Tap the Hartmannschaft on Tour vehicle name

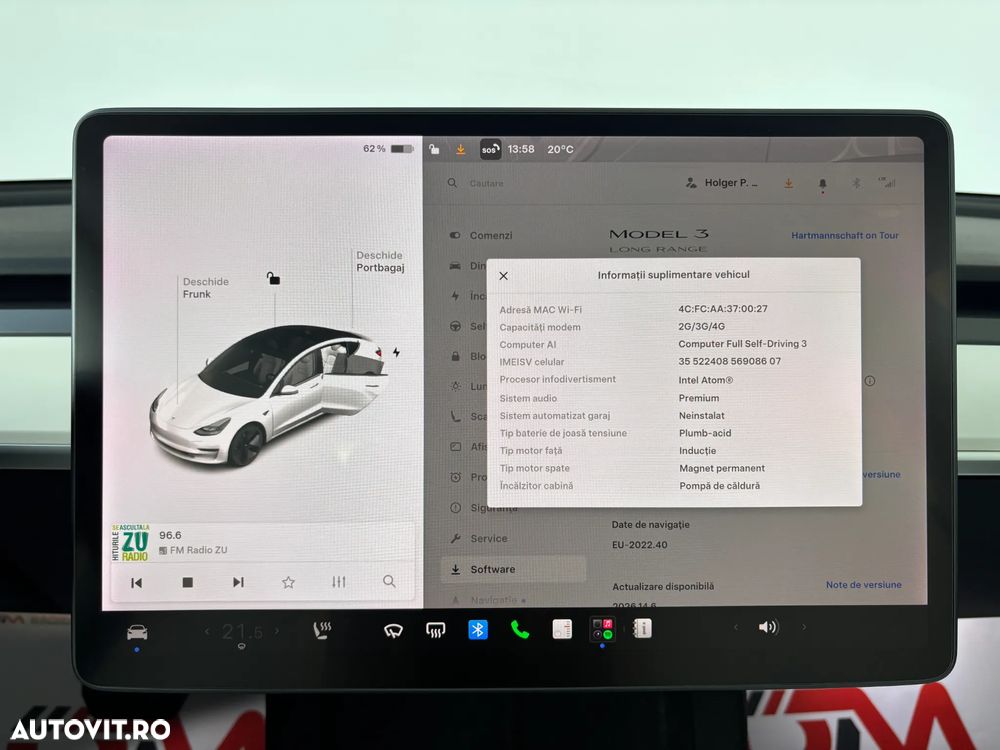(x=845, y=235)
